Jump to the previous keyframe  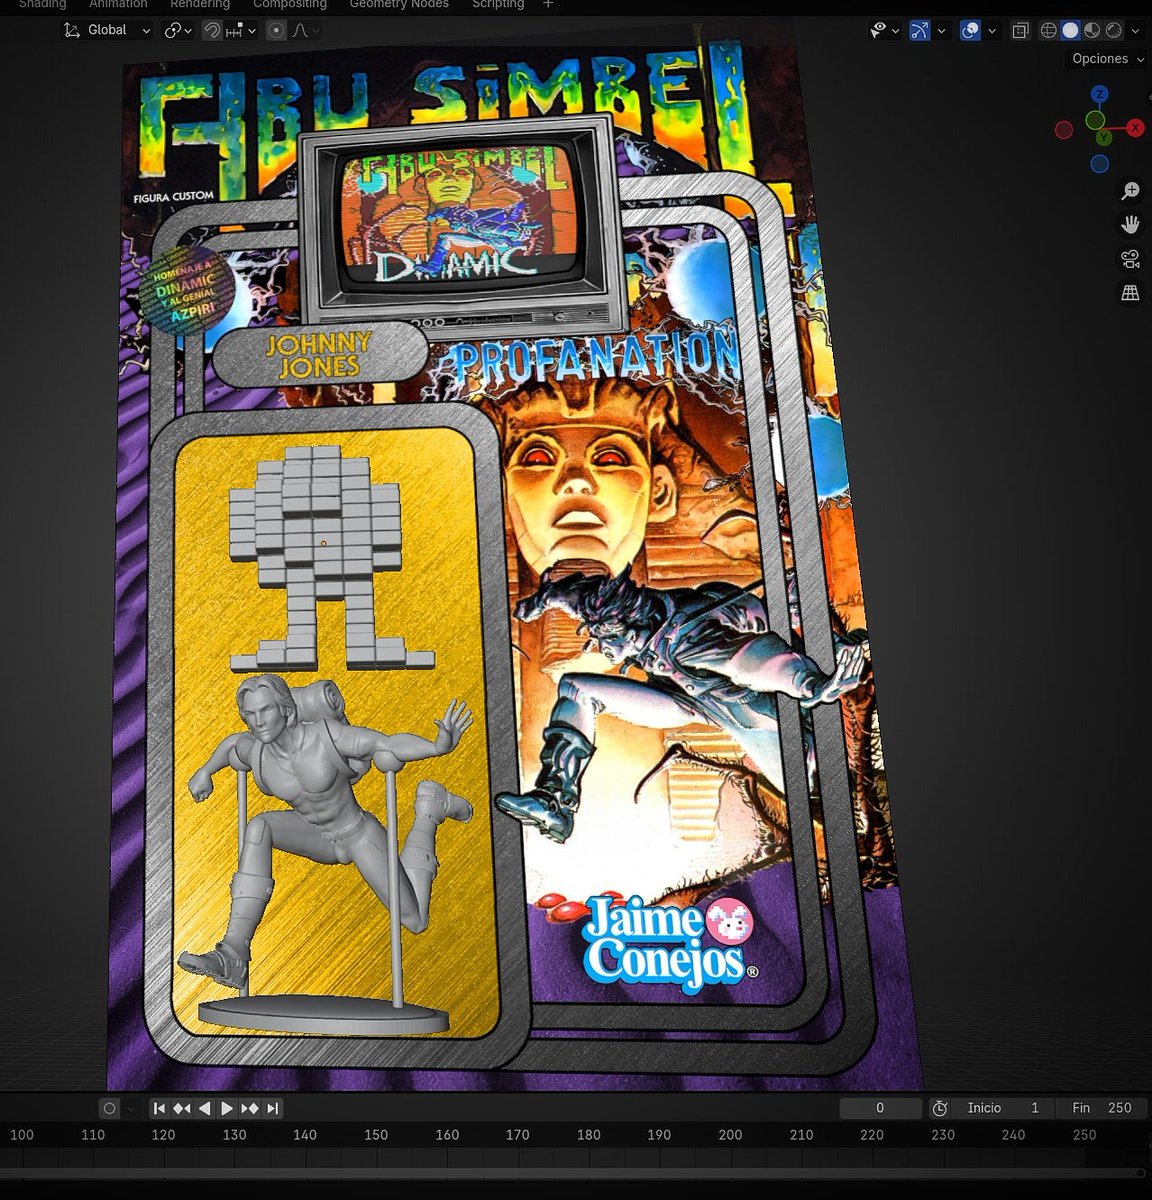coord(182,1108)
